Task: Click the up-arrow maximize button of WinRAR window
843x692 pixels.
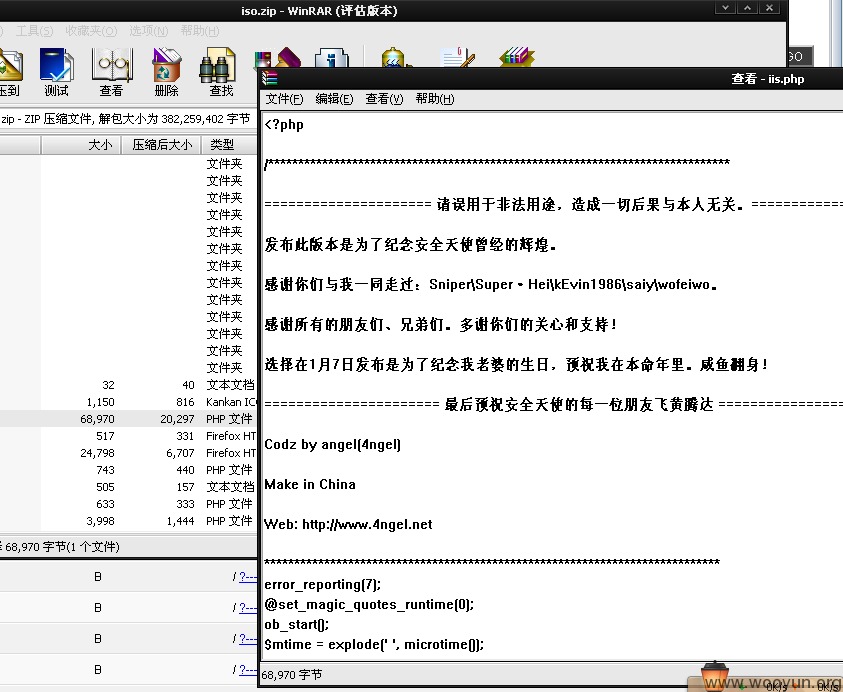Action: [747, 8]
